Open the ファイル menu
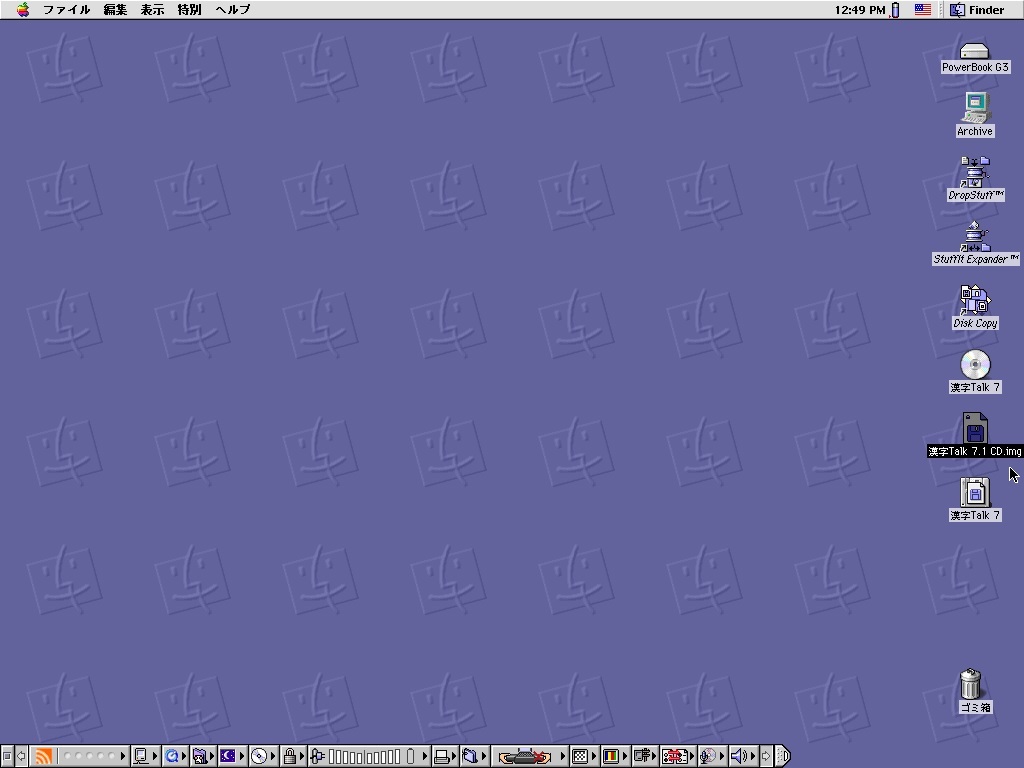This screenshot has width=1024, height=768. 66,9
